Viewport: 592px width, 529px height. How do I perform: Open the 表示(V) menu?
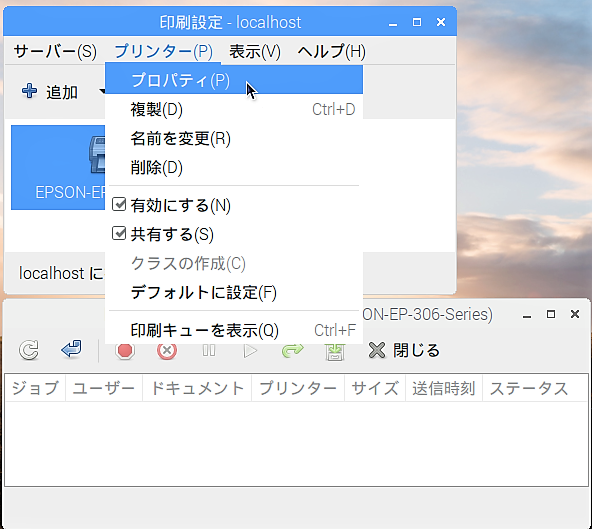click(255, 51)
